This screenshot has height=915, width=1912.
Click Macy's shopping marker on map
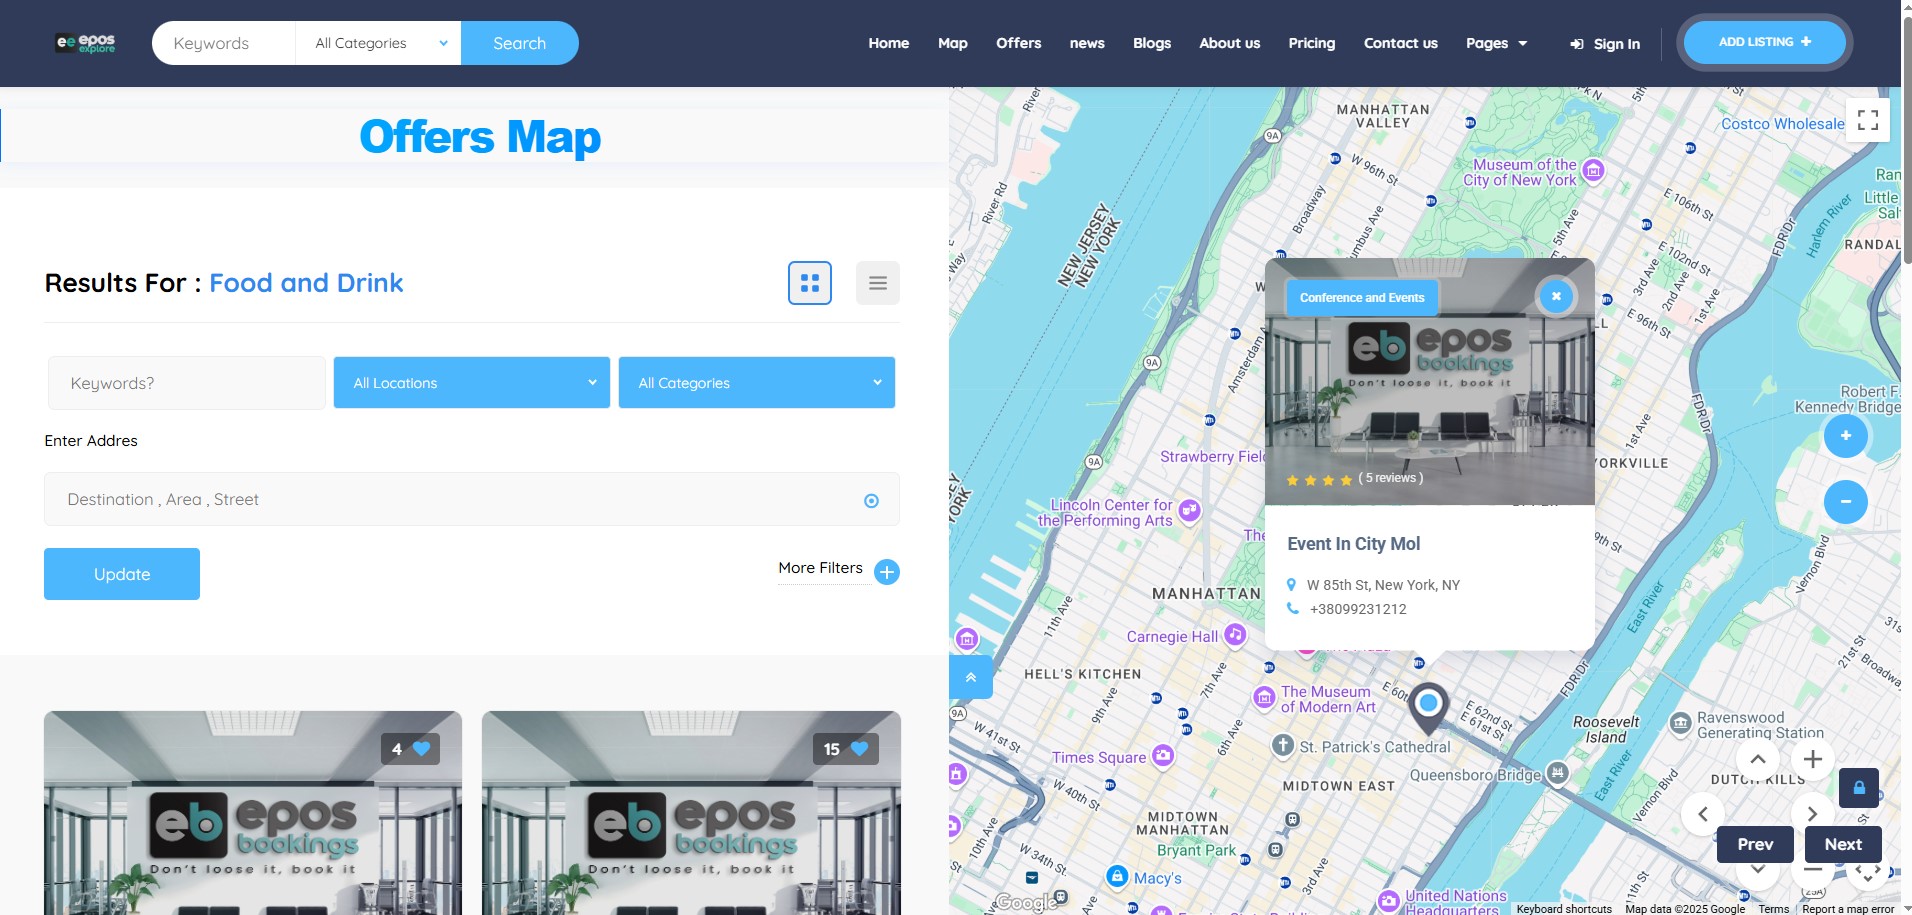[1117, 876]
